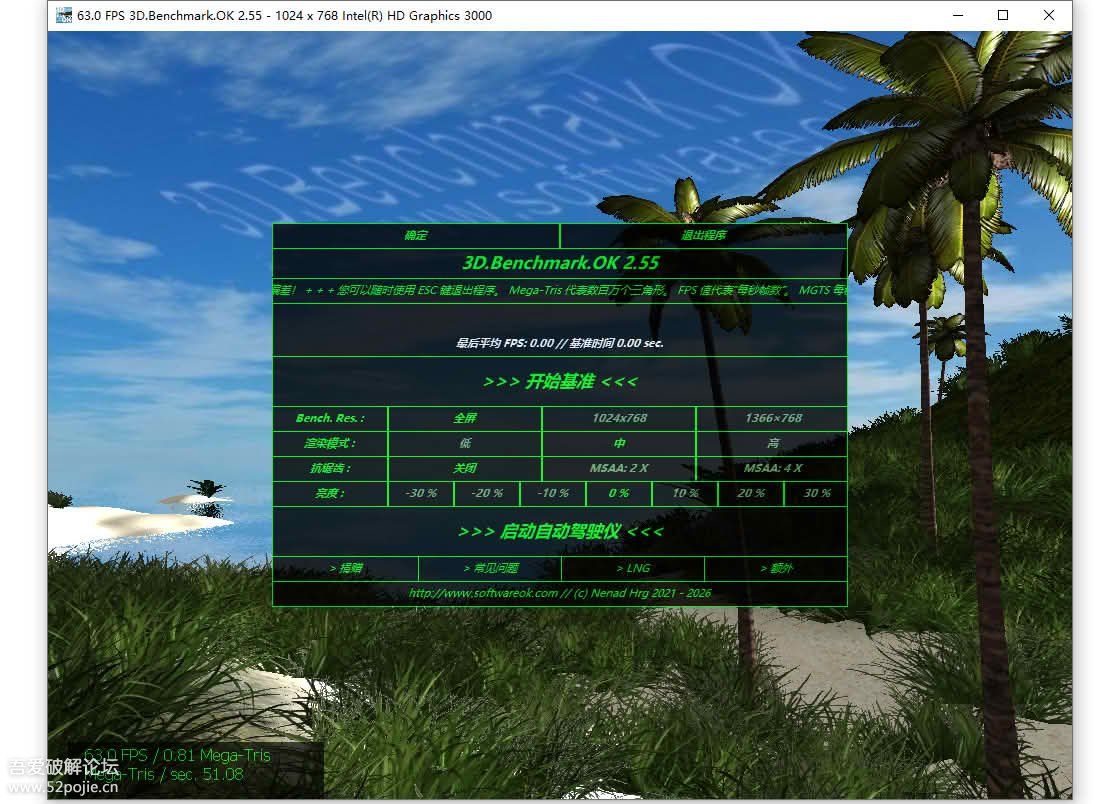Viewport: 1106px width, 804px height.
Task: Set brightness to 20 %
Action: point(750,494)
